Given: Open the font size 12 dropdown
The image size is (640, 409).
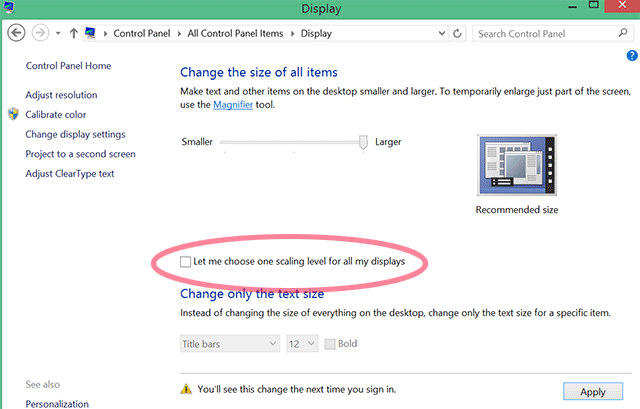Looking at the screenshot, I should [x=302, y=344].
